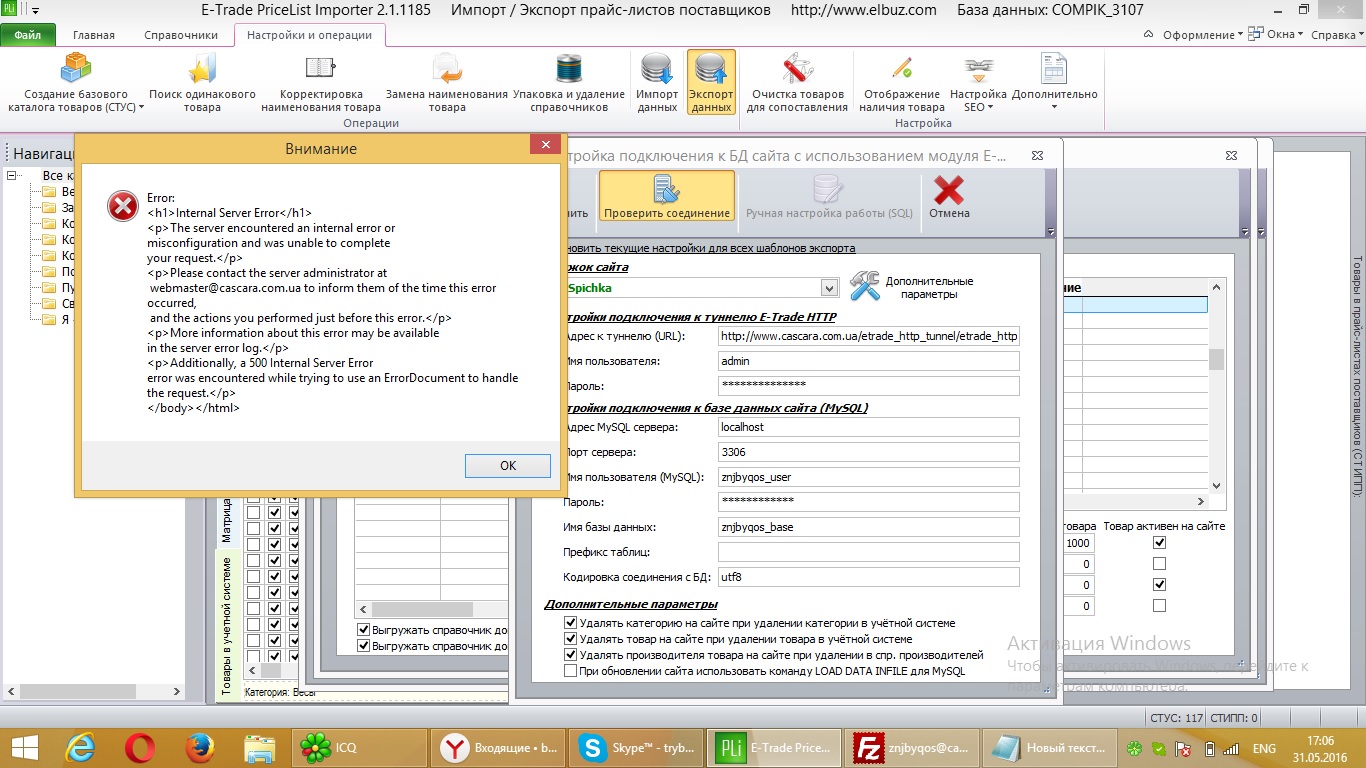Open Замена наименования товара tool
This screenshot has width=1366, height=768.
point(447,82)
